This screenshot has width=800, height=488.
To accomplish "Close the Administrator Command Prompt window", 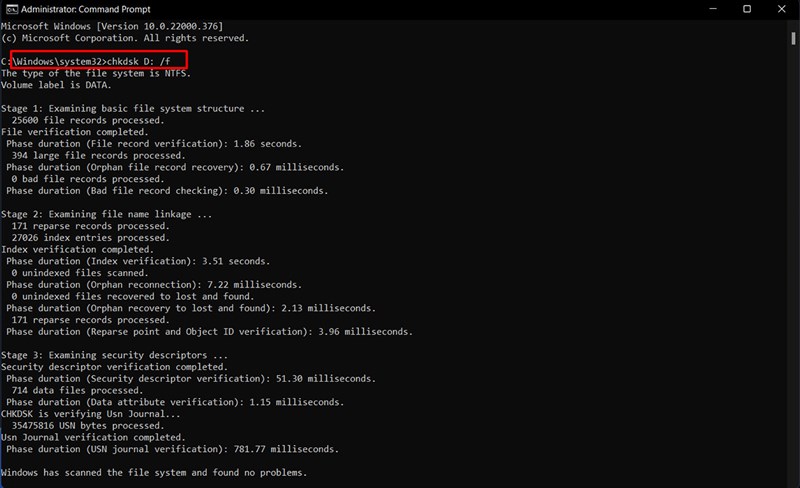I will [x=783, y=9].
